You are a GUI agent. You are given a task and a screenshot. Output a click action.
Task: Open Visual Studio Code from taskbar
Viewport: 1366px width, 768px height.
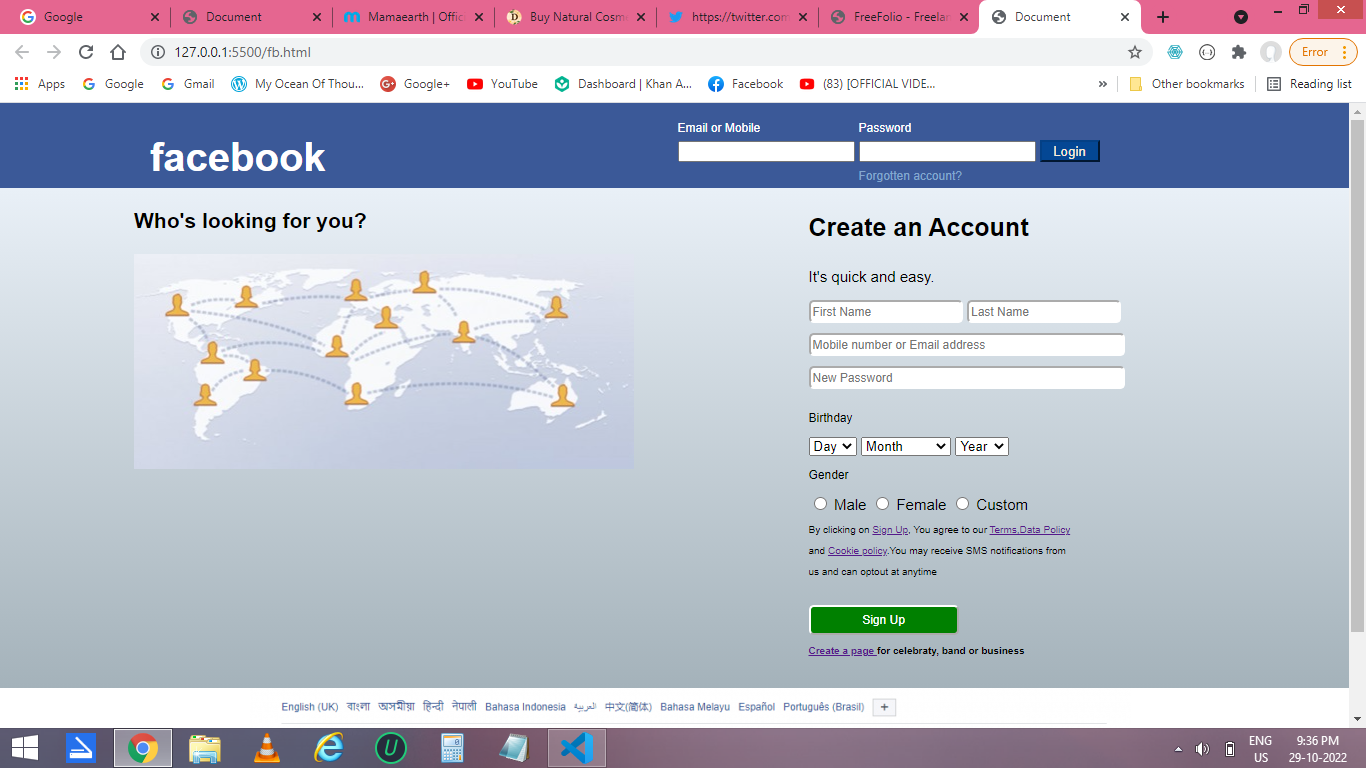(x=577, y=748)
